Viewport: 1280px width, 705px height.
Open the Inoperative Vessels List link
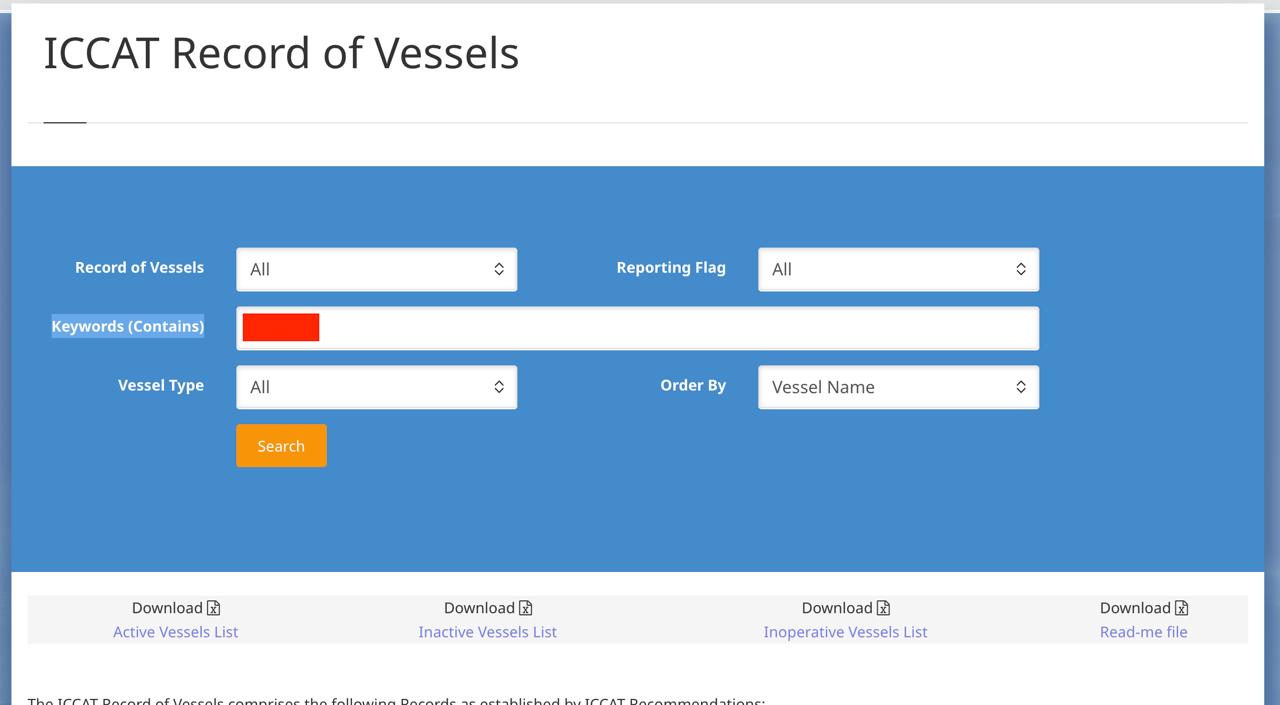pyautogui.click(x=845, y=632)
